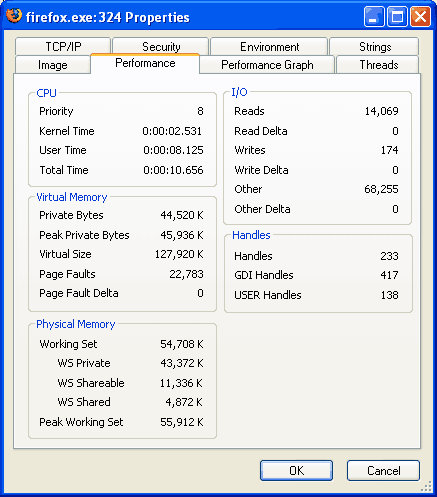Image resolution: width=437 pixels, height=497 pixels.
Task: Switch to the Image tab
Action: coord(53,65)
